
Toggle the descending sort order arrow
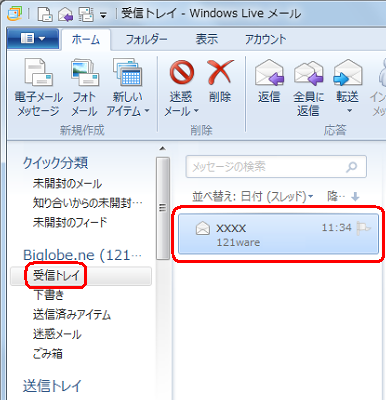(x=355, y=197)
